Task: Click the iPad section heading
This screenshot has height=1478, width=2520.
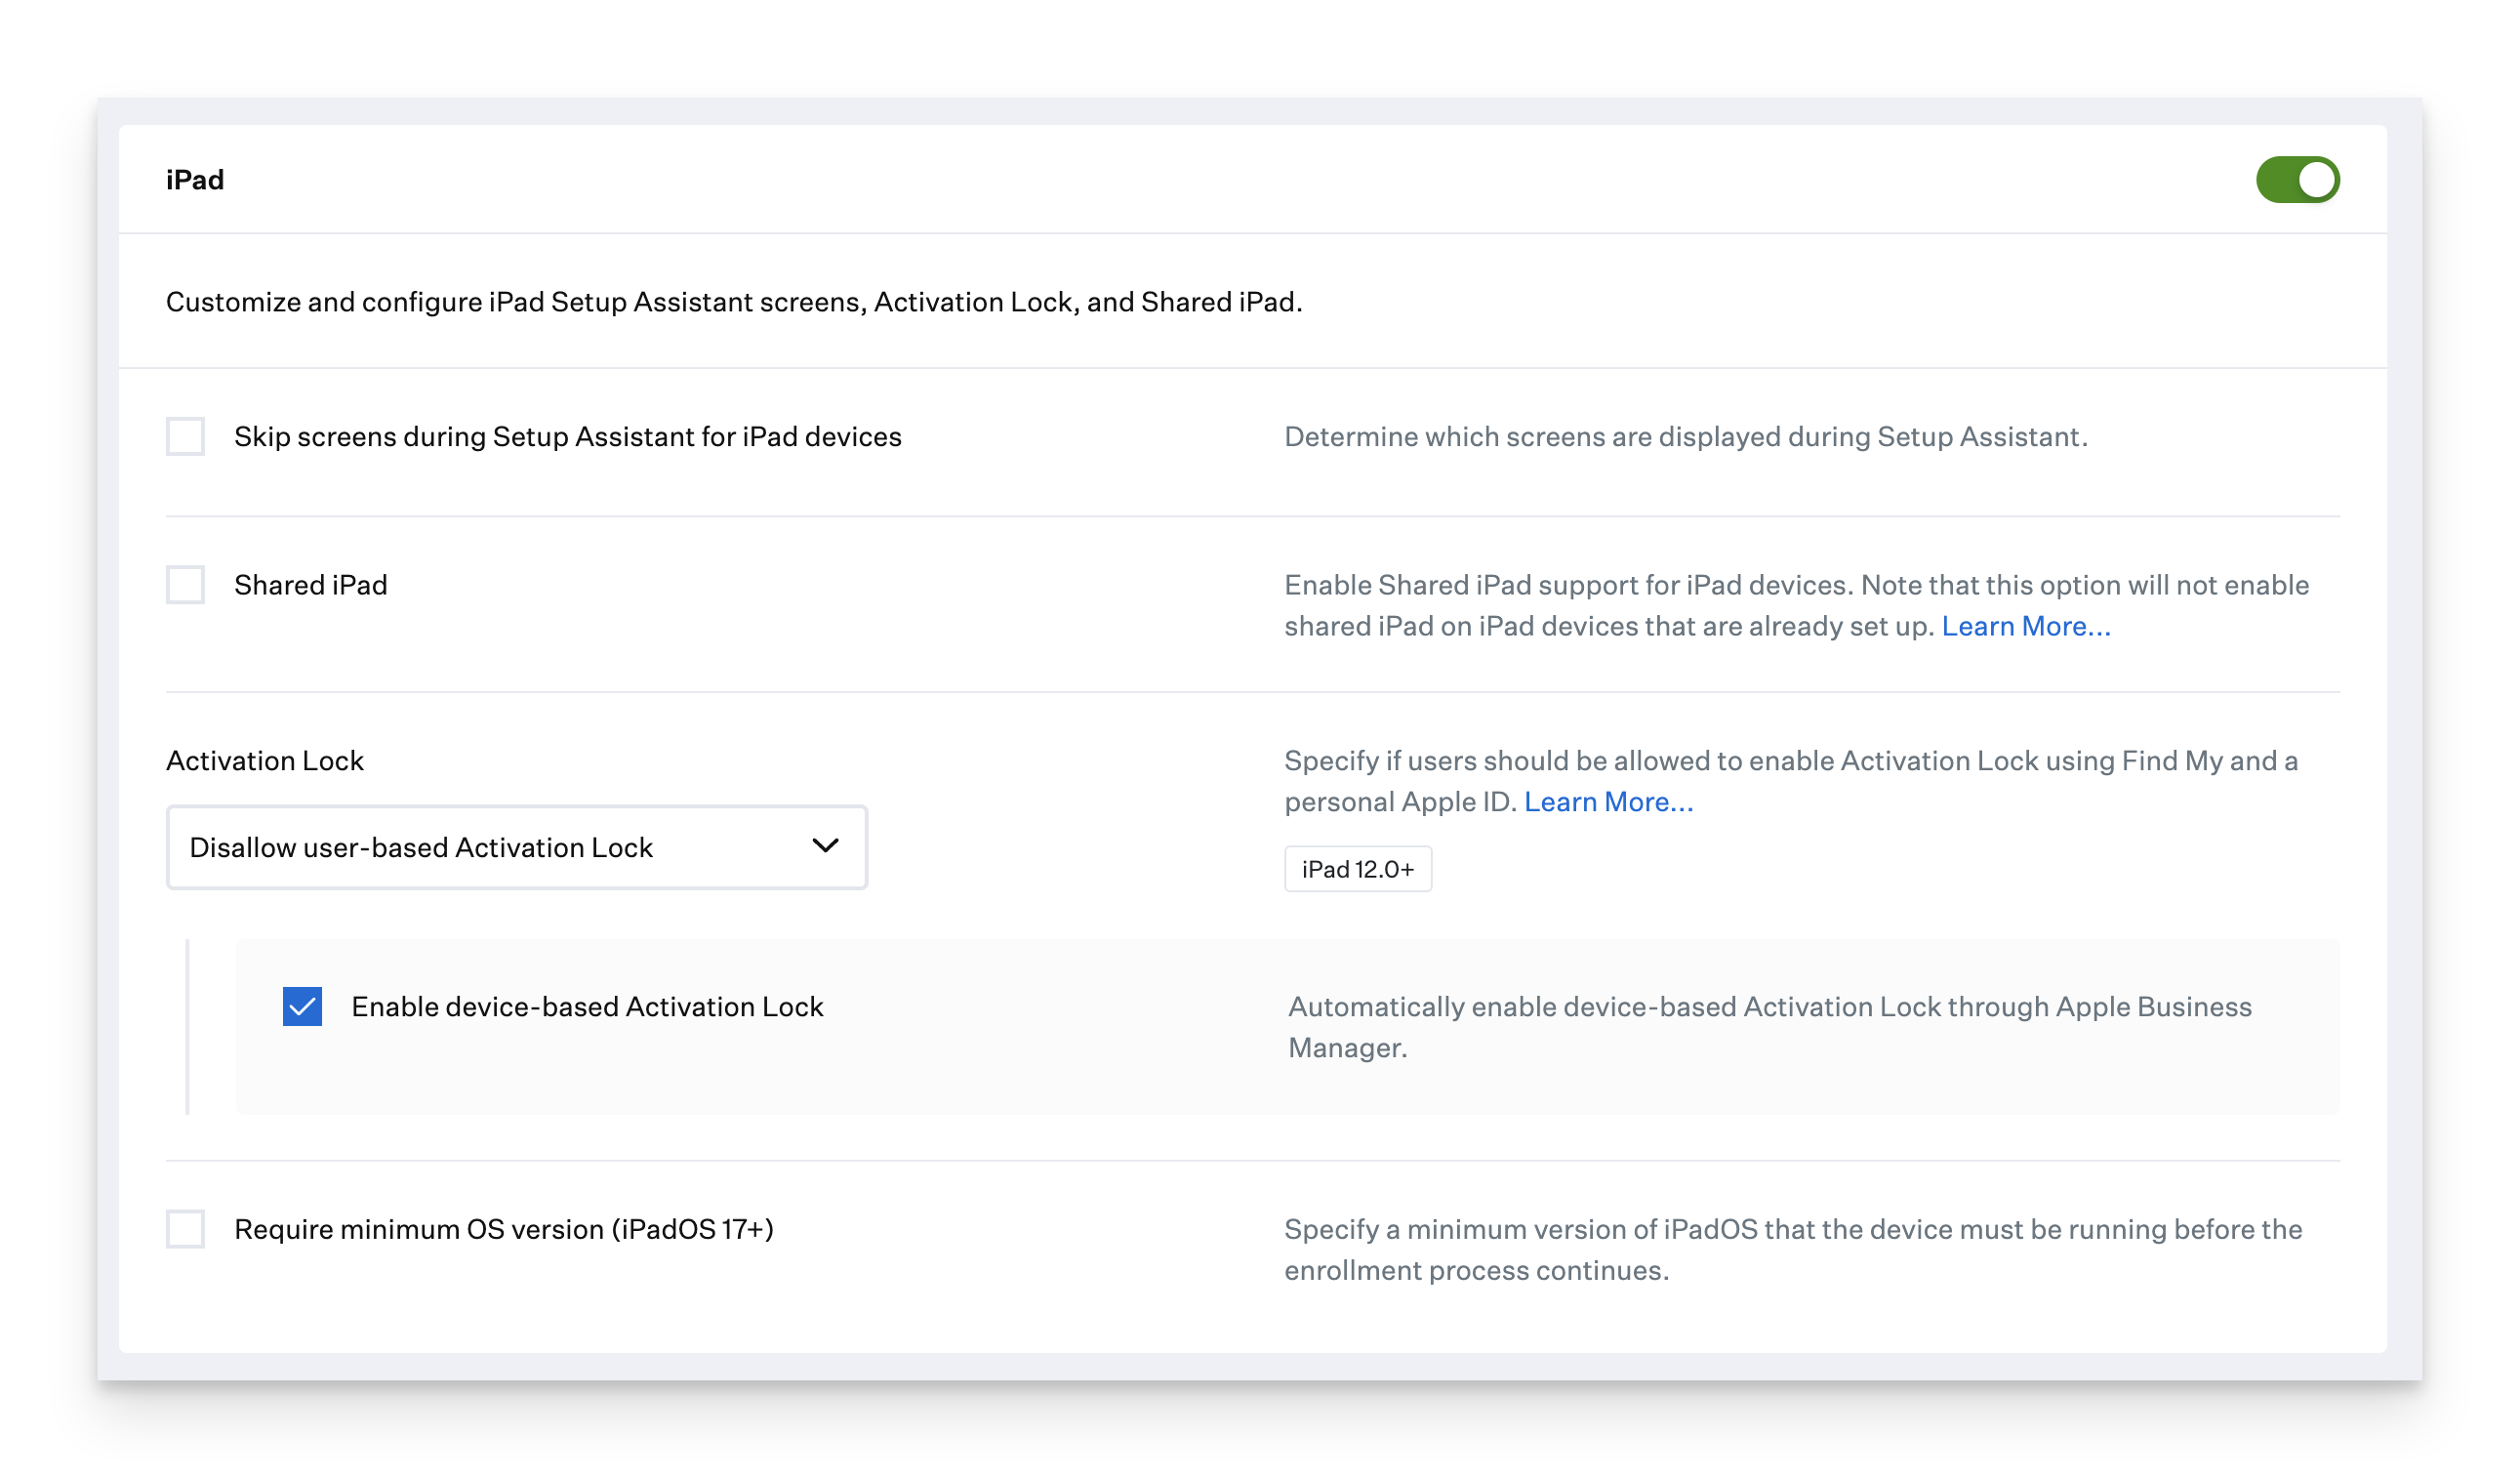Action: 195,180
